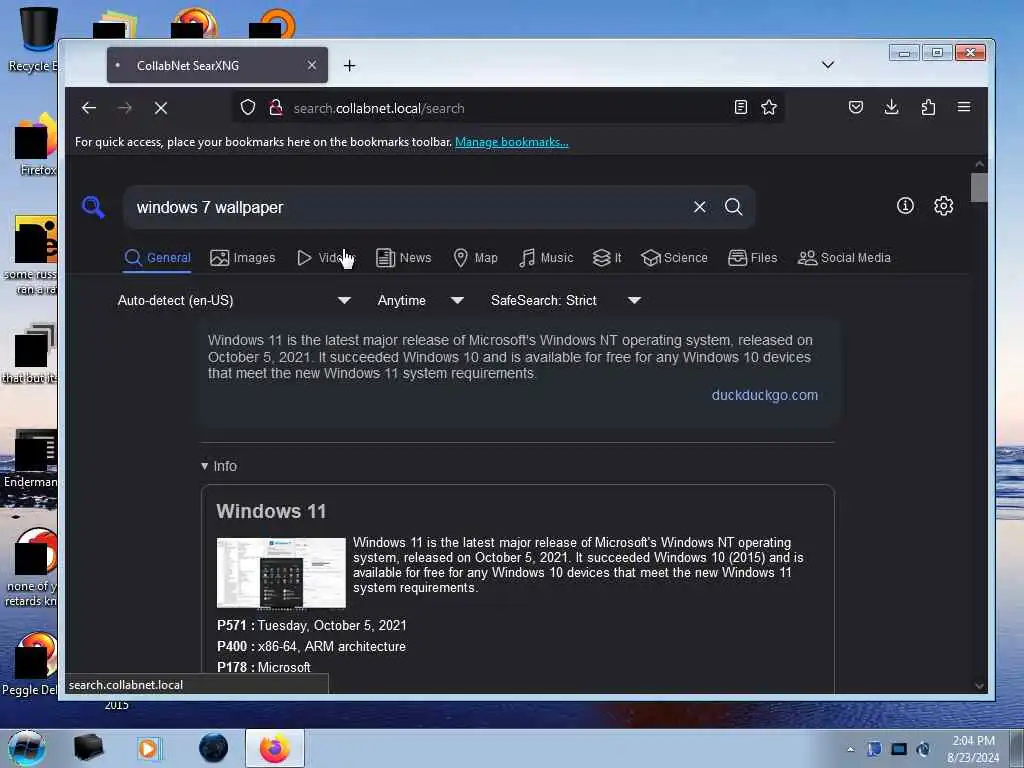Image resolution: width=1024 pixels, height=768 pixels.
Task: Submit search with magnifier button
Action: (x=733, y=207)
